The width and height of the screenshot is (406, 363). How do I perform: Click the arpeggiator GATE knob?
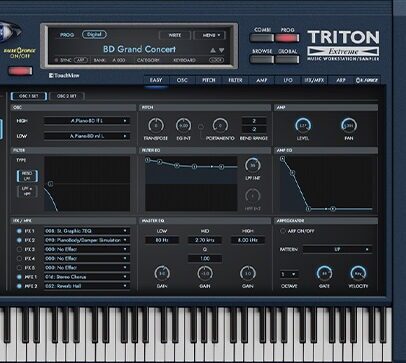click(x=324, y=273)
